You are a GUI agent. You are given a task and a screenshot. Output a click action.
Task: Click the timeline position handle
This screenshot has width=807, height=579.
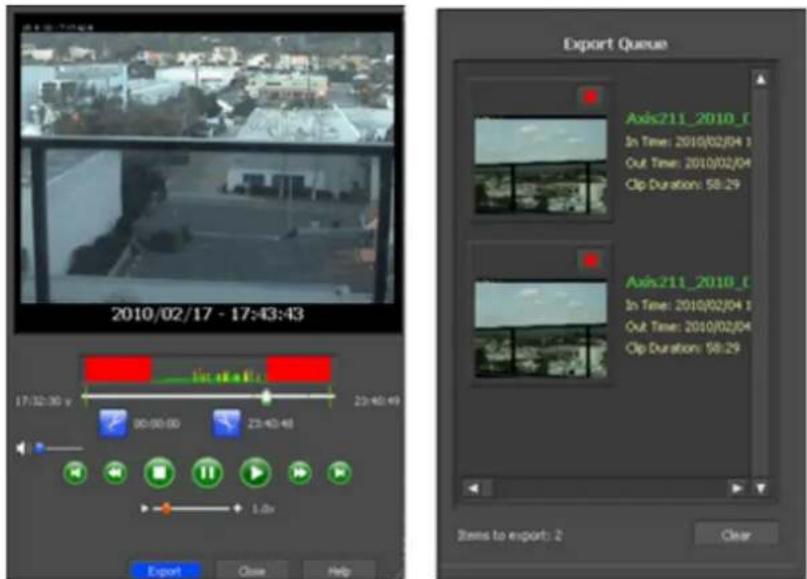266,397
